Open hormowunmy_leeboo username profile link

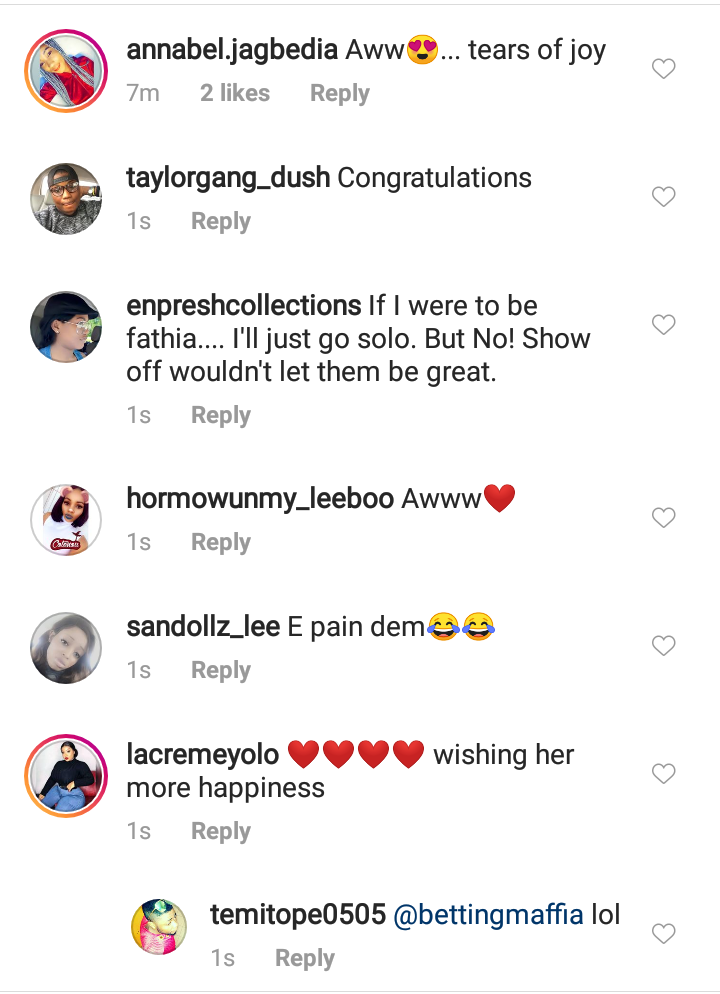pyautogui.click(x=259, y=499)
